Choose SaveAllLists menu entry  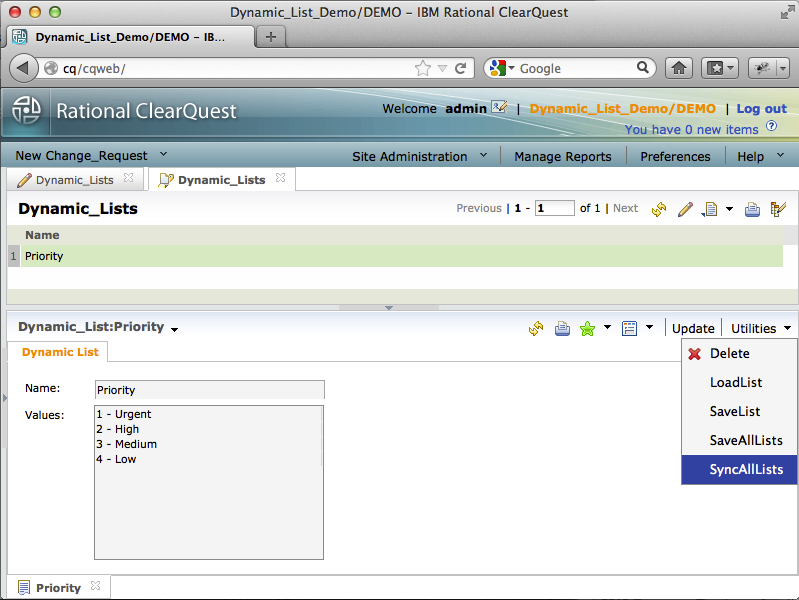point(739,440)
